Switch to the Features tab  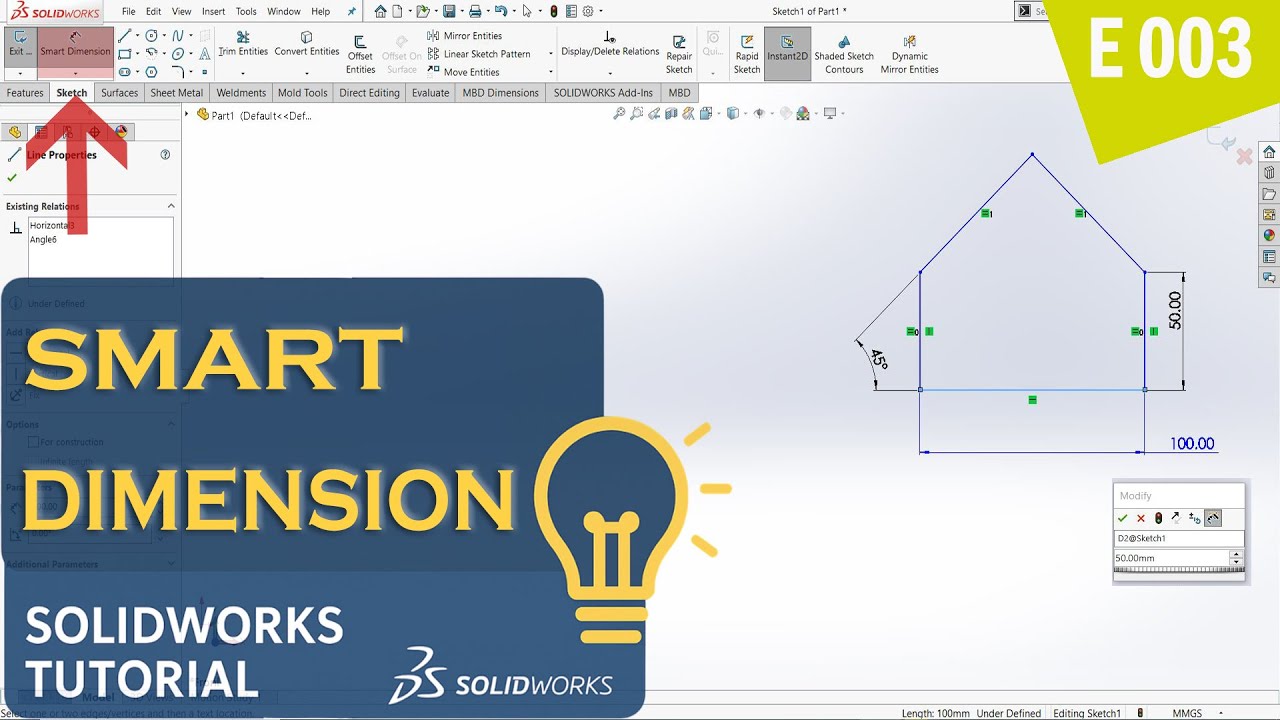pos(25,93)
